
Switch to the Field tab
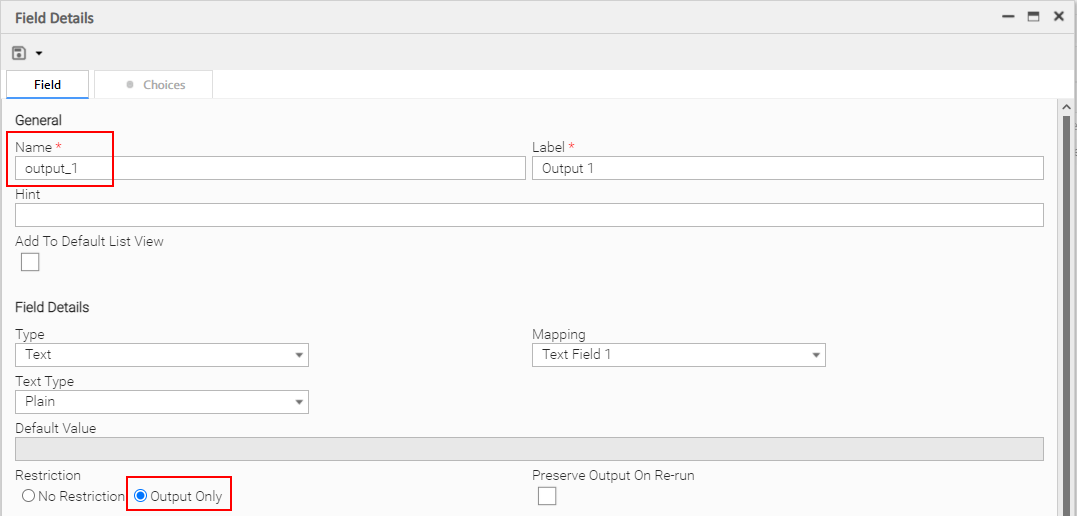pyautogui.click(x=47, y=85)
